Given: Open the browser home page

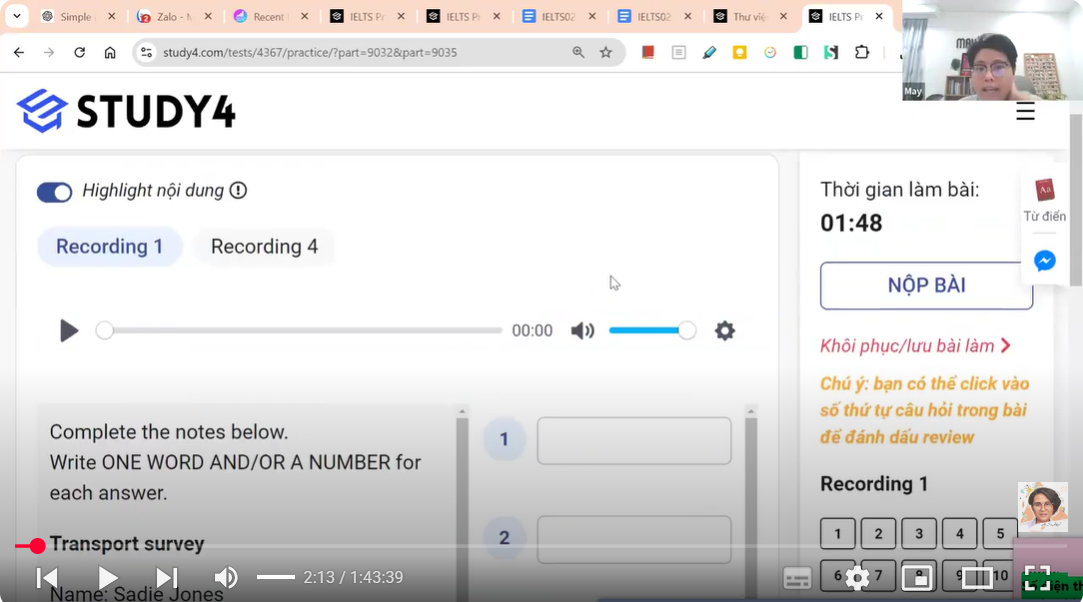Looking at the screenshot, I should point(110,52).
